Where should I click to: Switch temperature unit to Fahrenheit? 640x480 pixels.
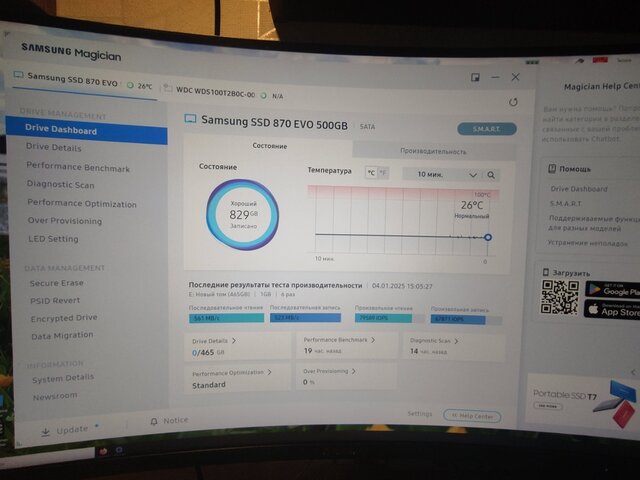(383, 172)
